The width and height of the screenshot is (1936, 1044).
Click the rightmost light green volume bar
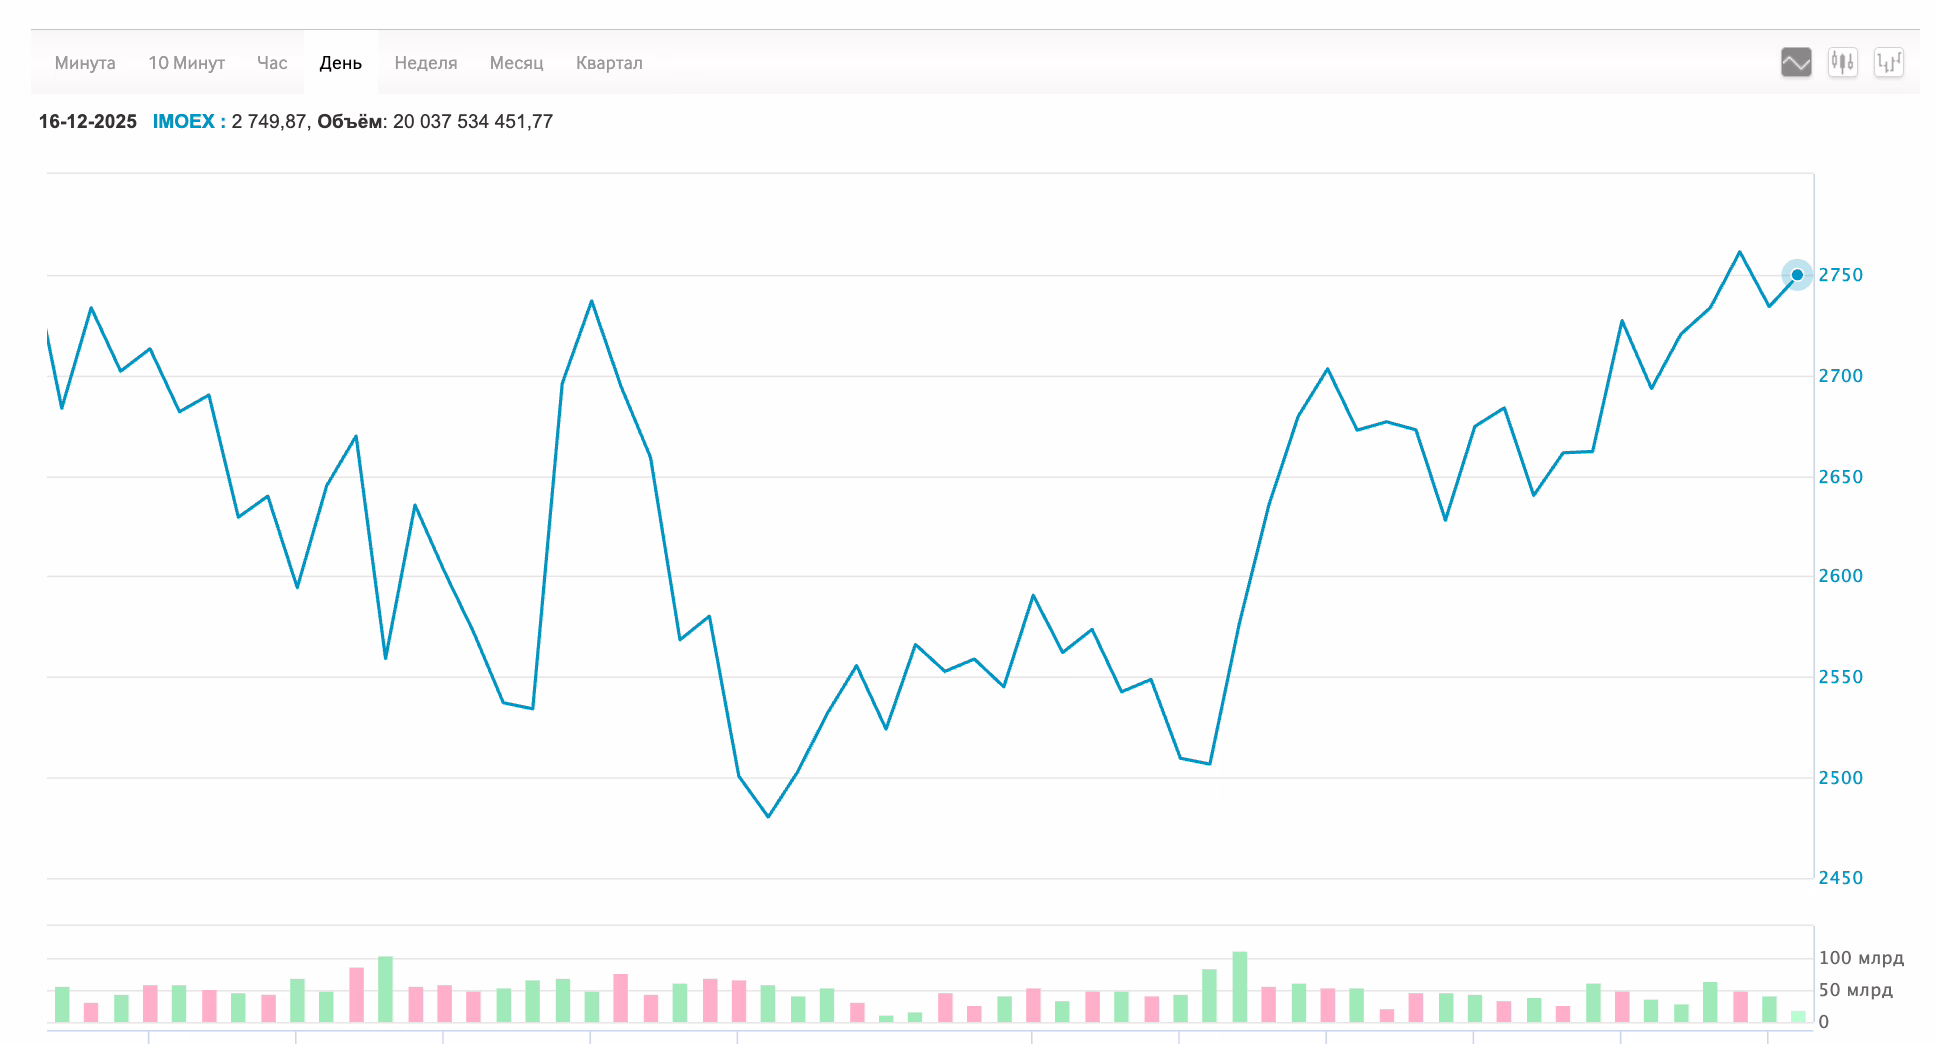pos(1798,1016)
